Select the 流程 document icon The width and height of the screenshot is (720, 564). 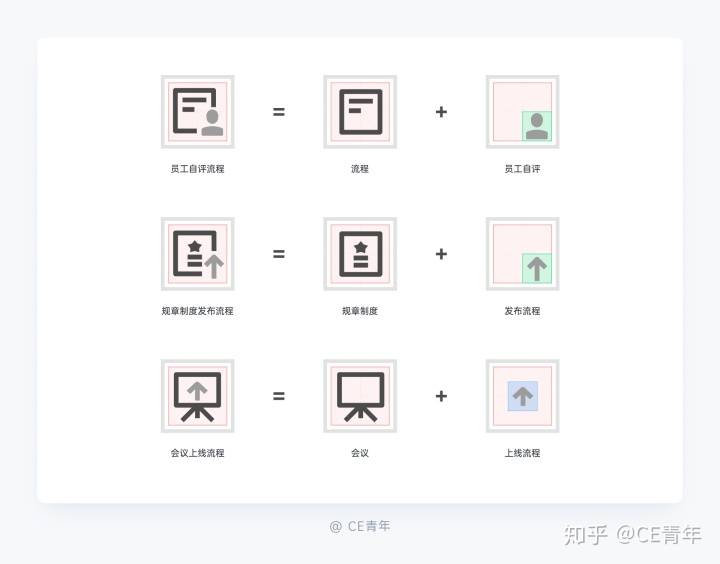pyautogui.click(x=360, y=112)
